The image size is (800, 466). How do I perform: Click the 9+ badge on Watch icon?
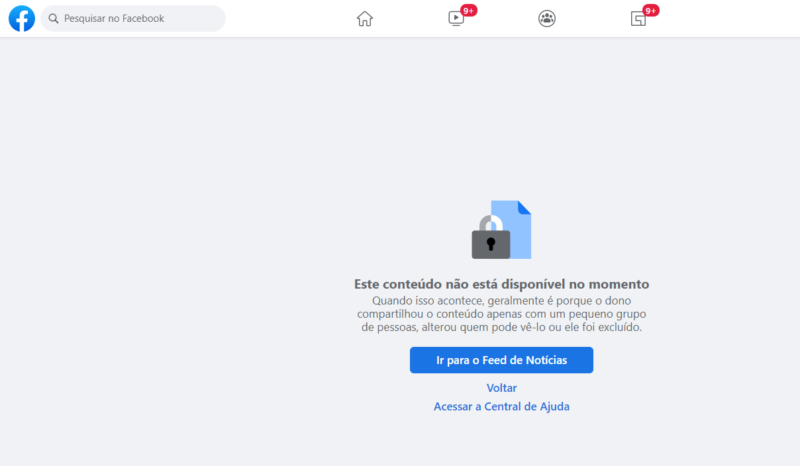click(469, 10)
